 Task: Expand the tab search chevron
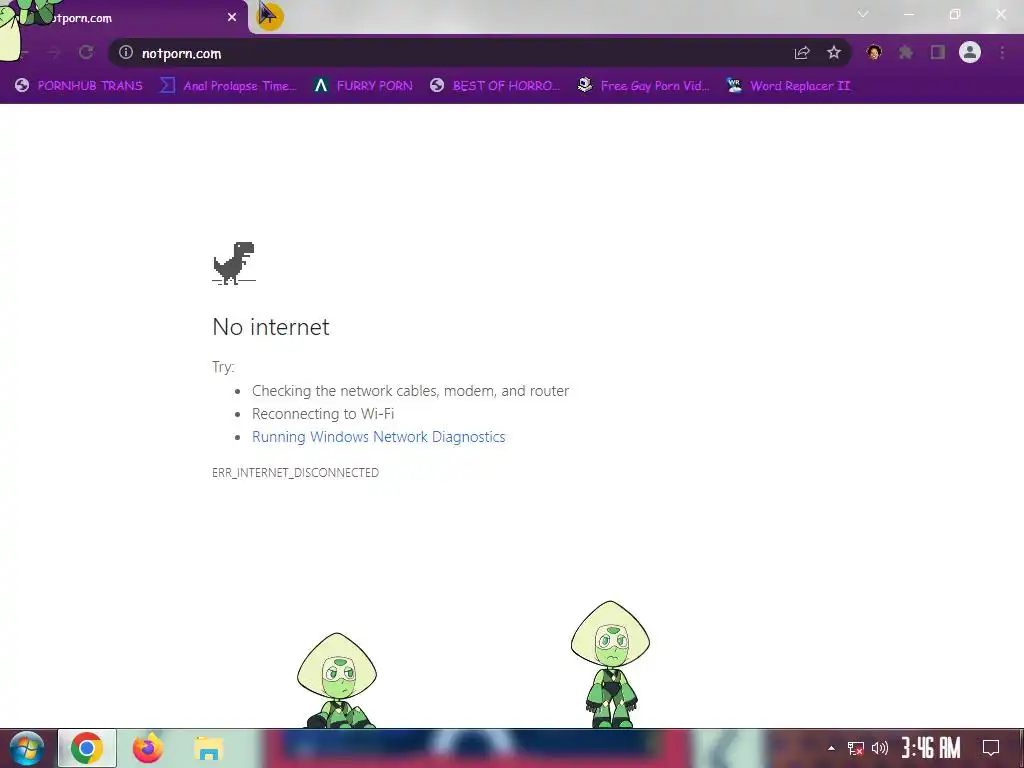click(x=863, y=14)
